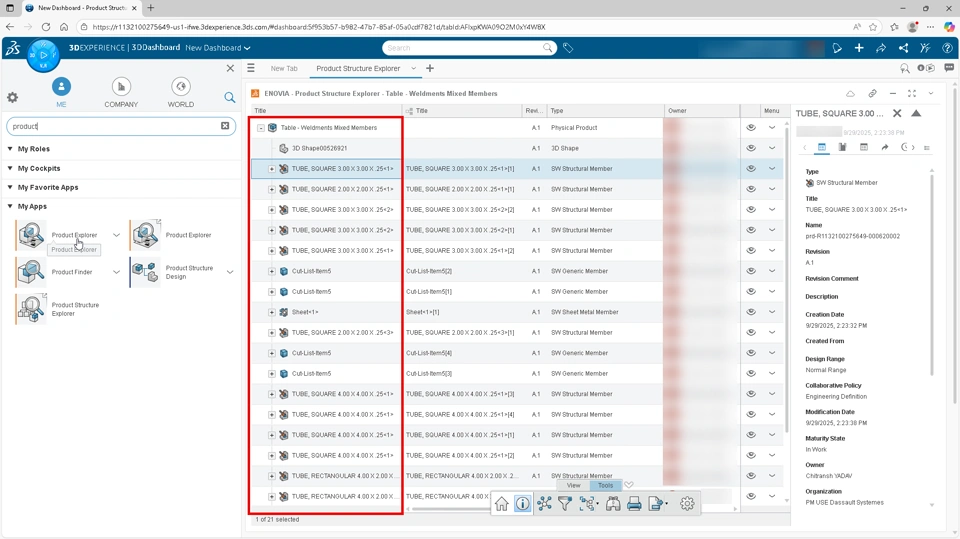This screenshot has height=539, width=960.
Task: Open the export icon dropdown arrow
Action: [667, 503]
